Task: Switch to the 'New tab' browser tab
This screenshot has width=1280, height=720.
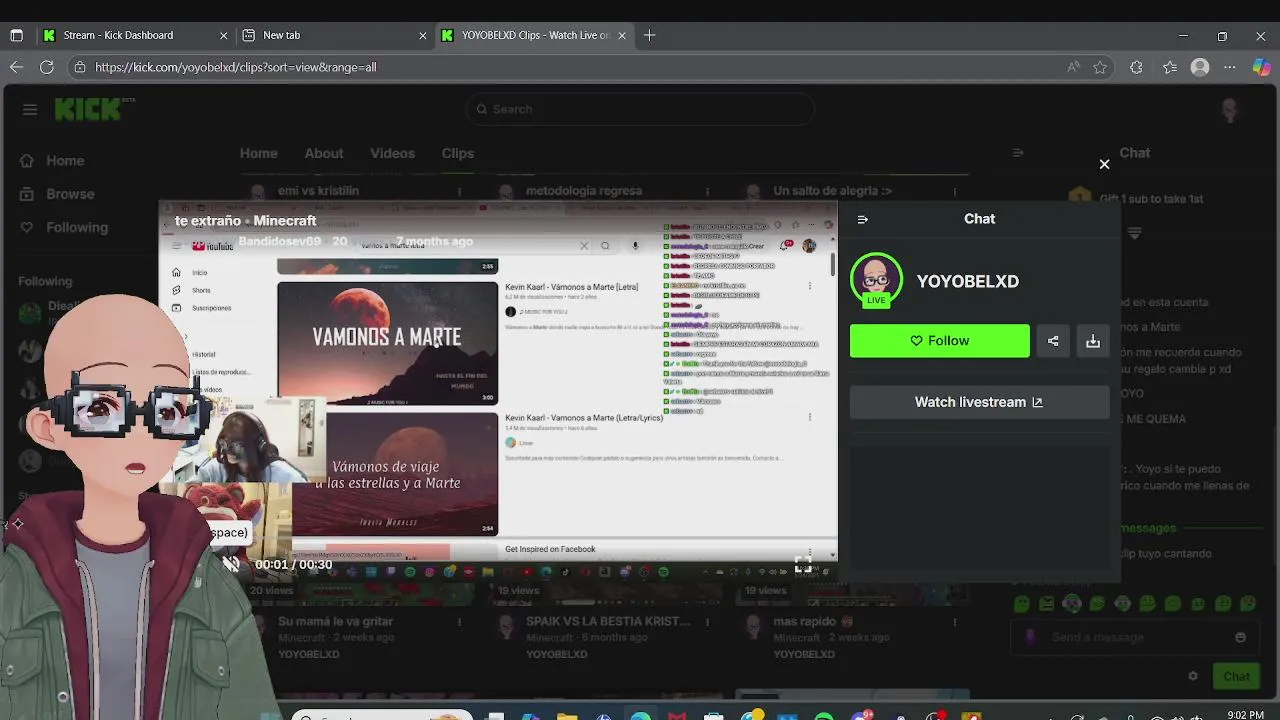Action: coord(335,35)
